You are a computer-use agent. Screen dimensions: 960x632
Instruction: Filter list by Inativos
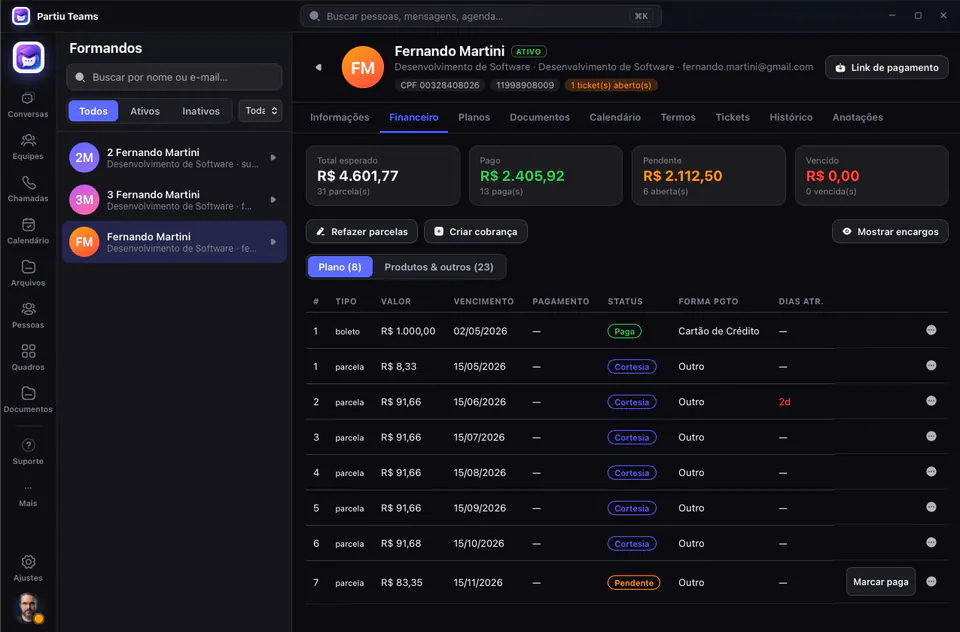pos(201,111)
